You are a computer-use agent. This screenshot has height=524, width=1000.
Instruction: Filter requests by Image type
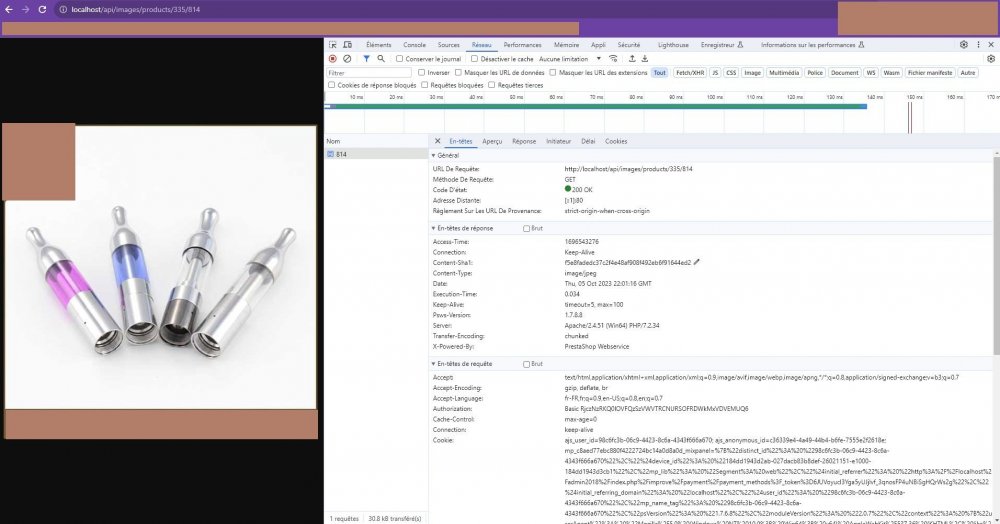coord(753,73)
